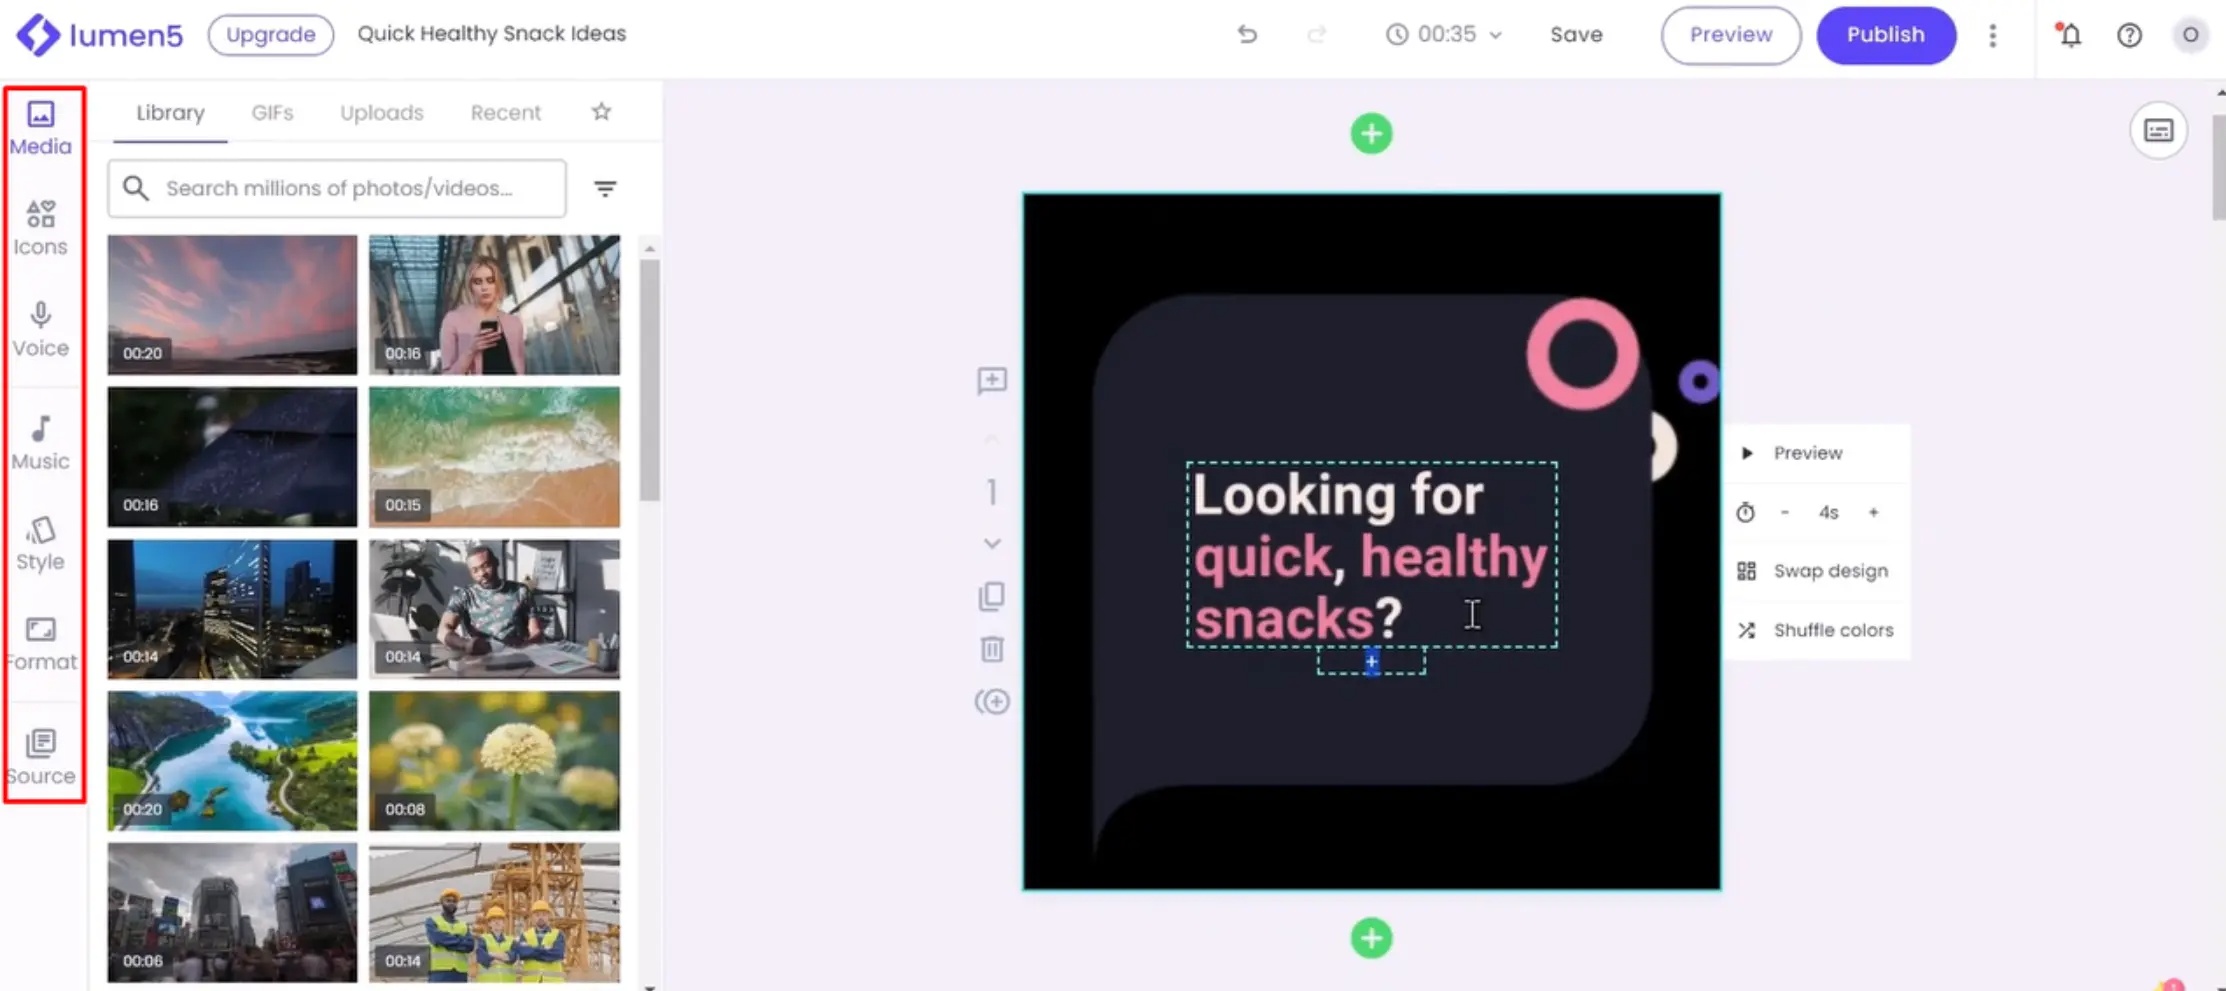This screenshot has height=991, width=2226.
Task: Show favorites star tab in media panel
Action: click(601, 112)
